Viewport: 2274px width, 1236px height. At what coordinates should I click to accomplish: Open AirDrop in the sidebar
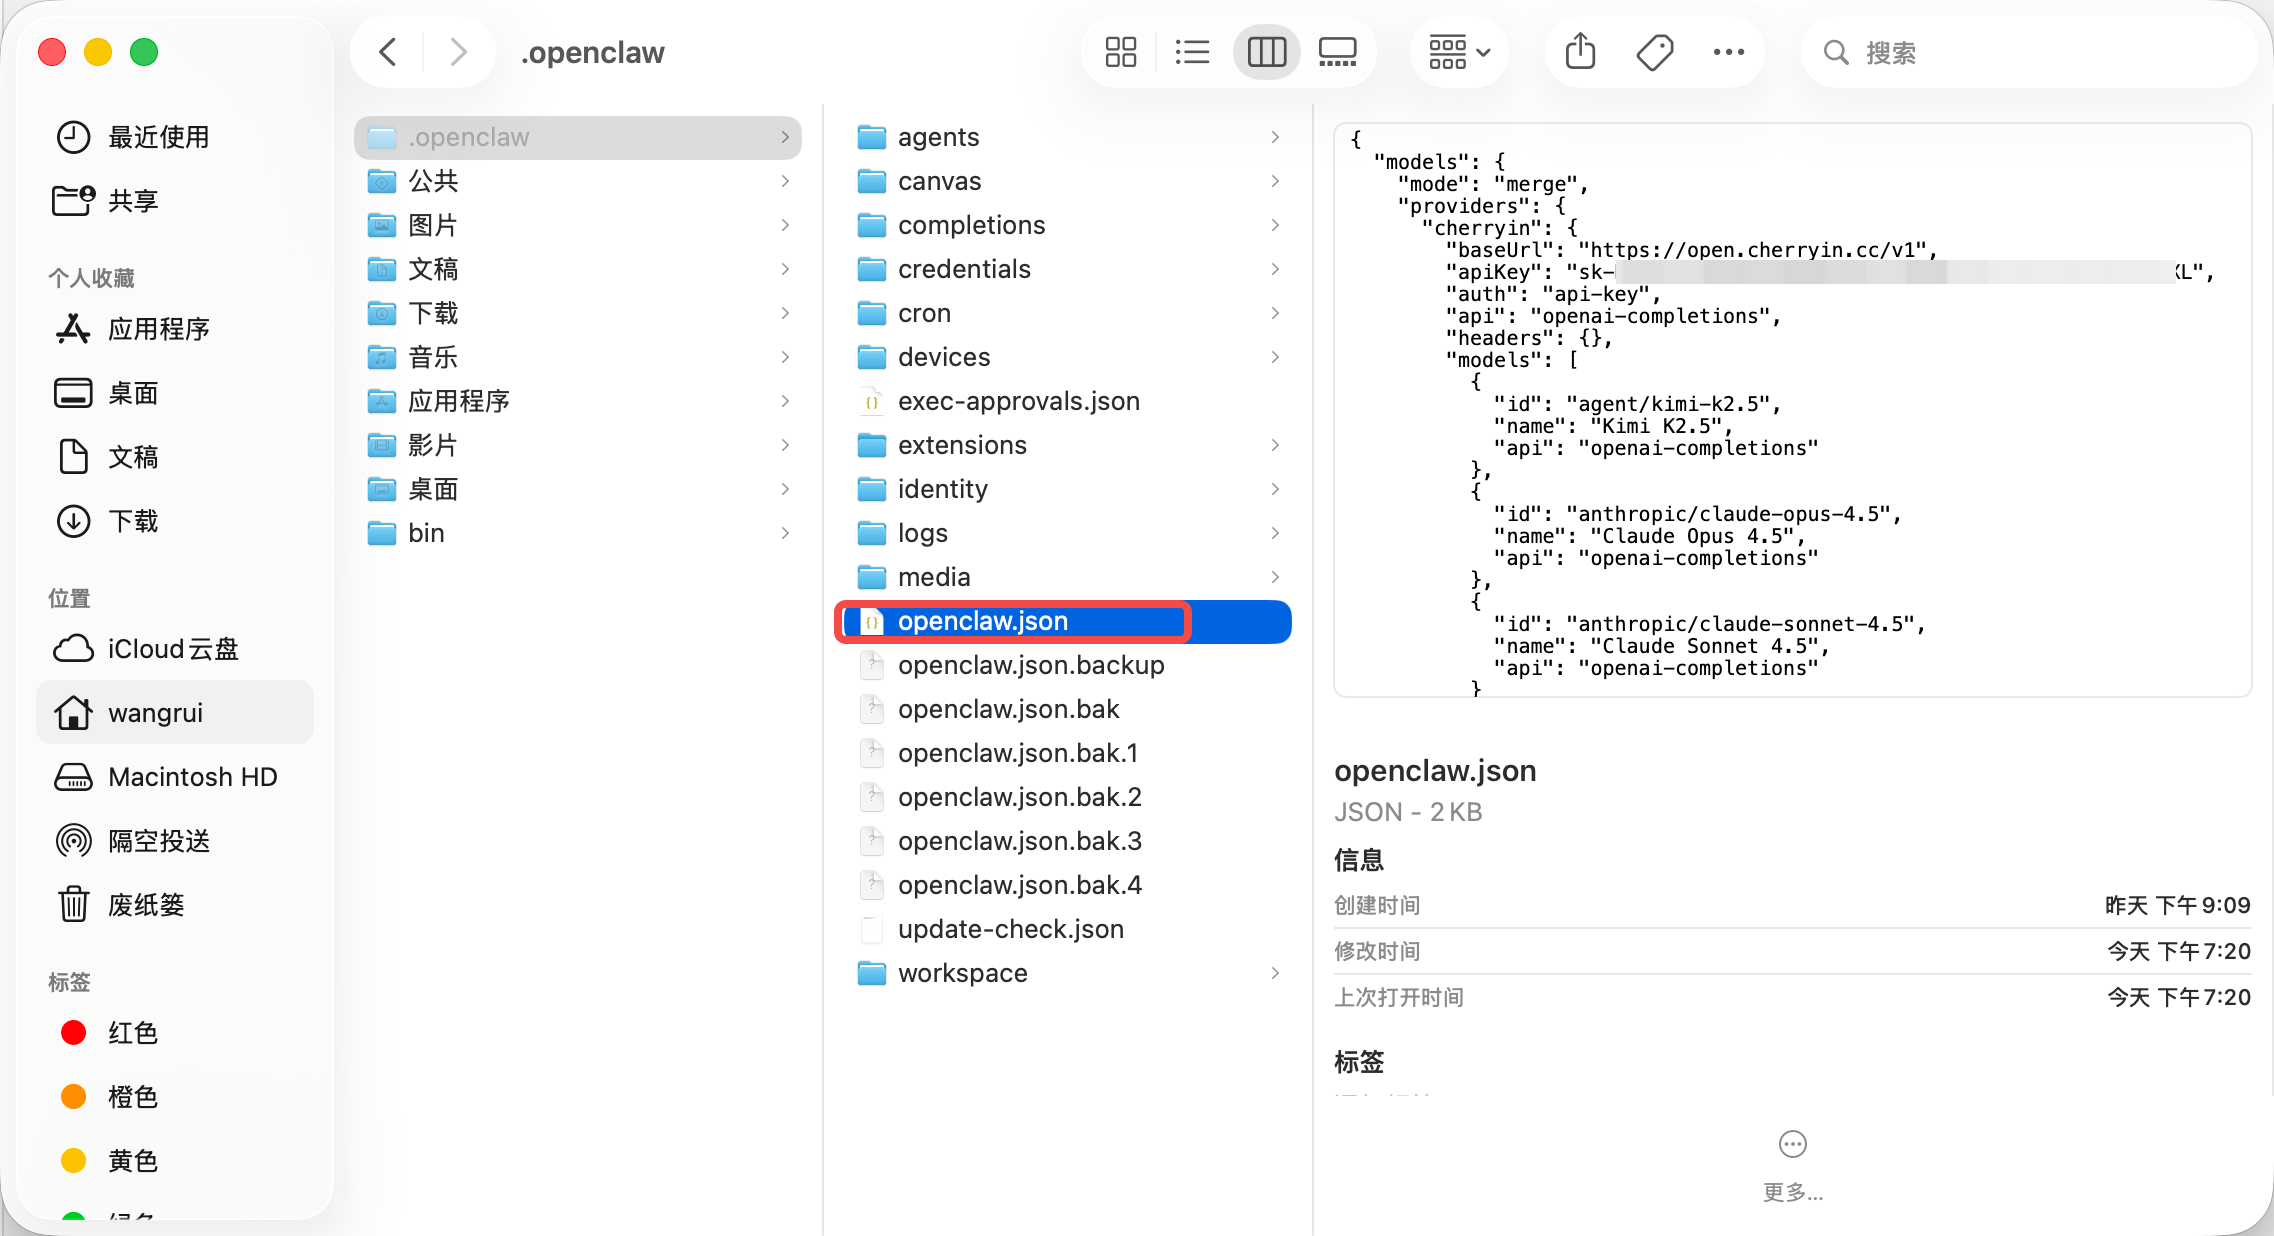tap(158, 841)
